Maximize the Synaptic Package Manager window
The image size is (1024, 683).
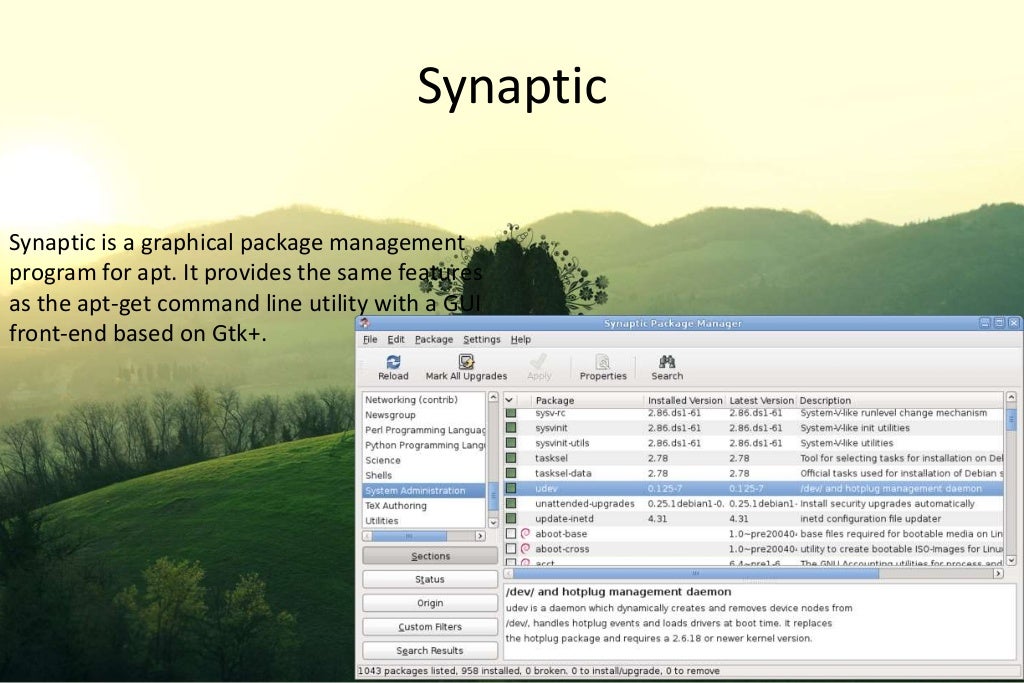click(999, 323)
